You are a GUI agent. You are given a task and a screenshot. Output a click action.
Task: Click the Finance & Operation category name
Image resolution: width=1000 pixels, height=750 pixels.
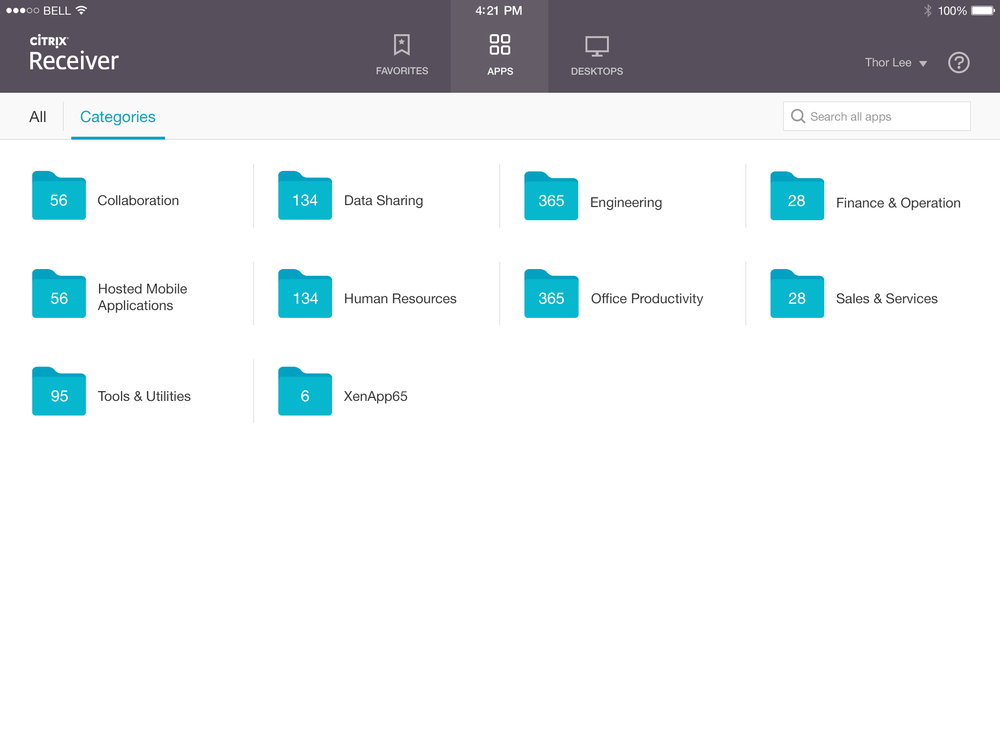[x=898, y=203]
